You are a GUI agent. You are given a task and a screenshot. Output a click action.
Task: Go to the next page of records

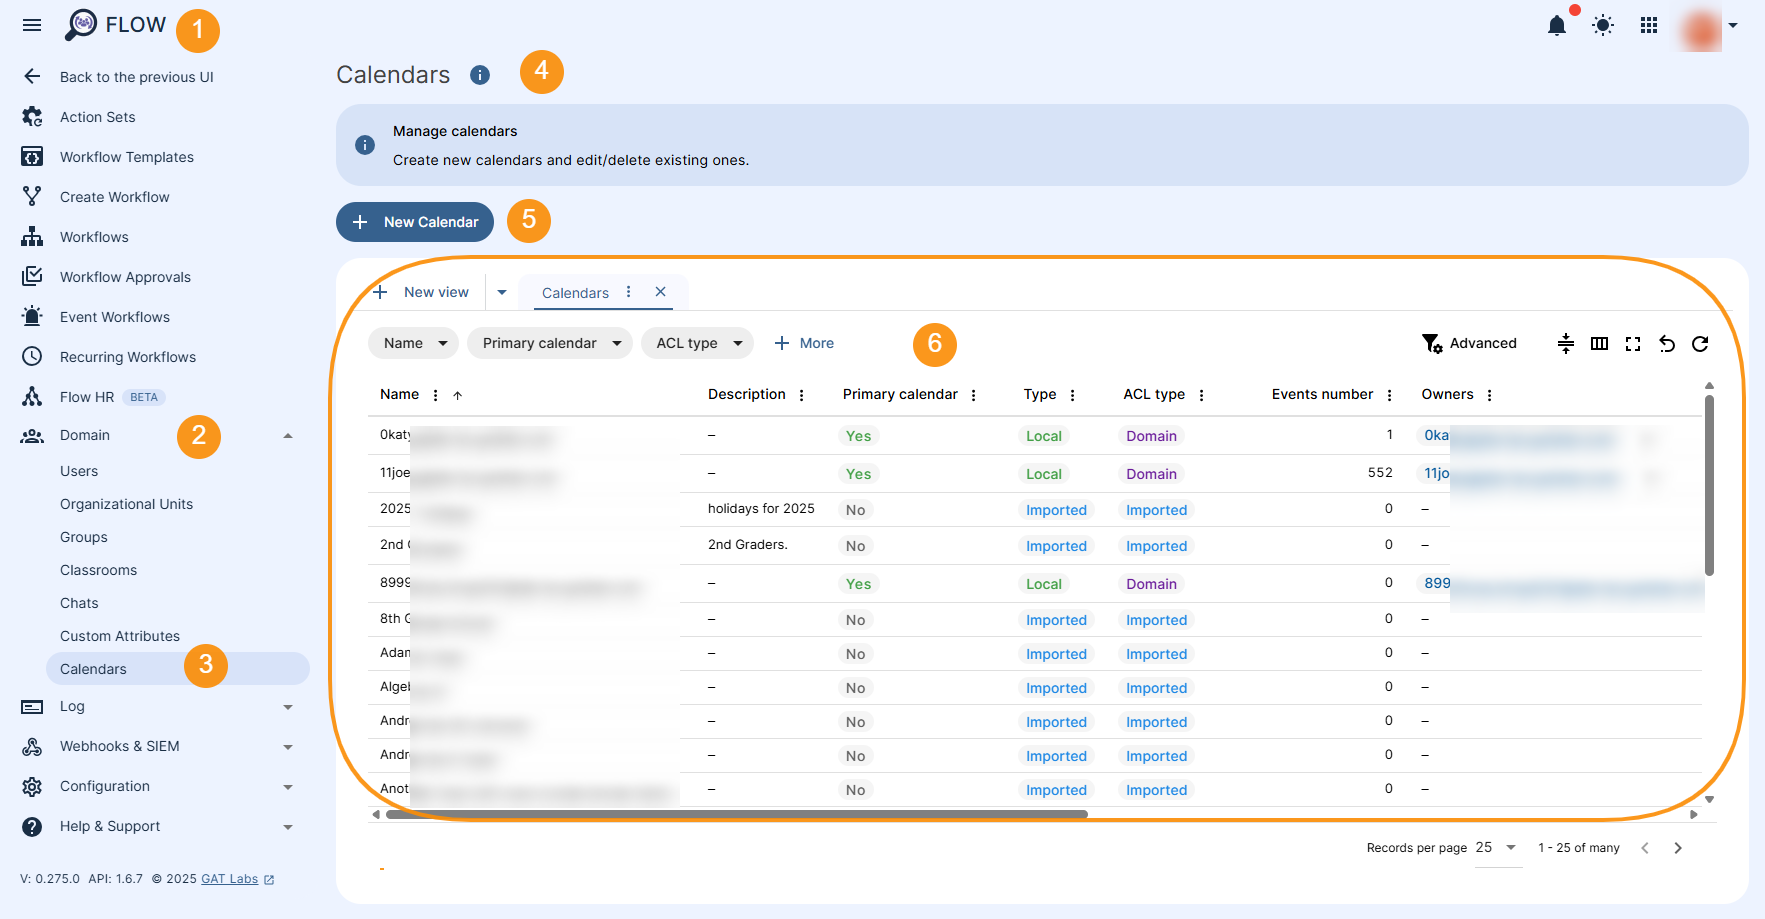pyautogui.click(x=1678, y=847)
